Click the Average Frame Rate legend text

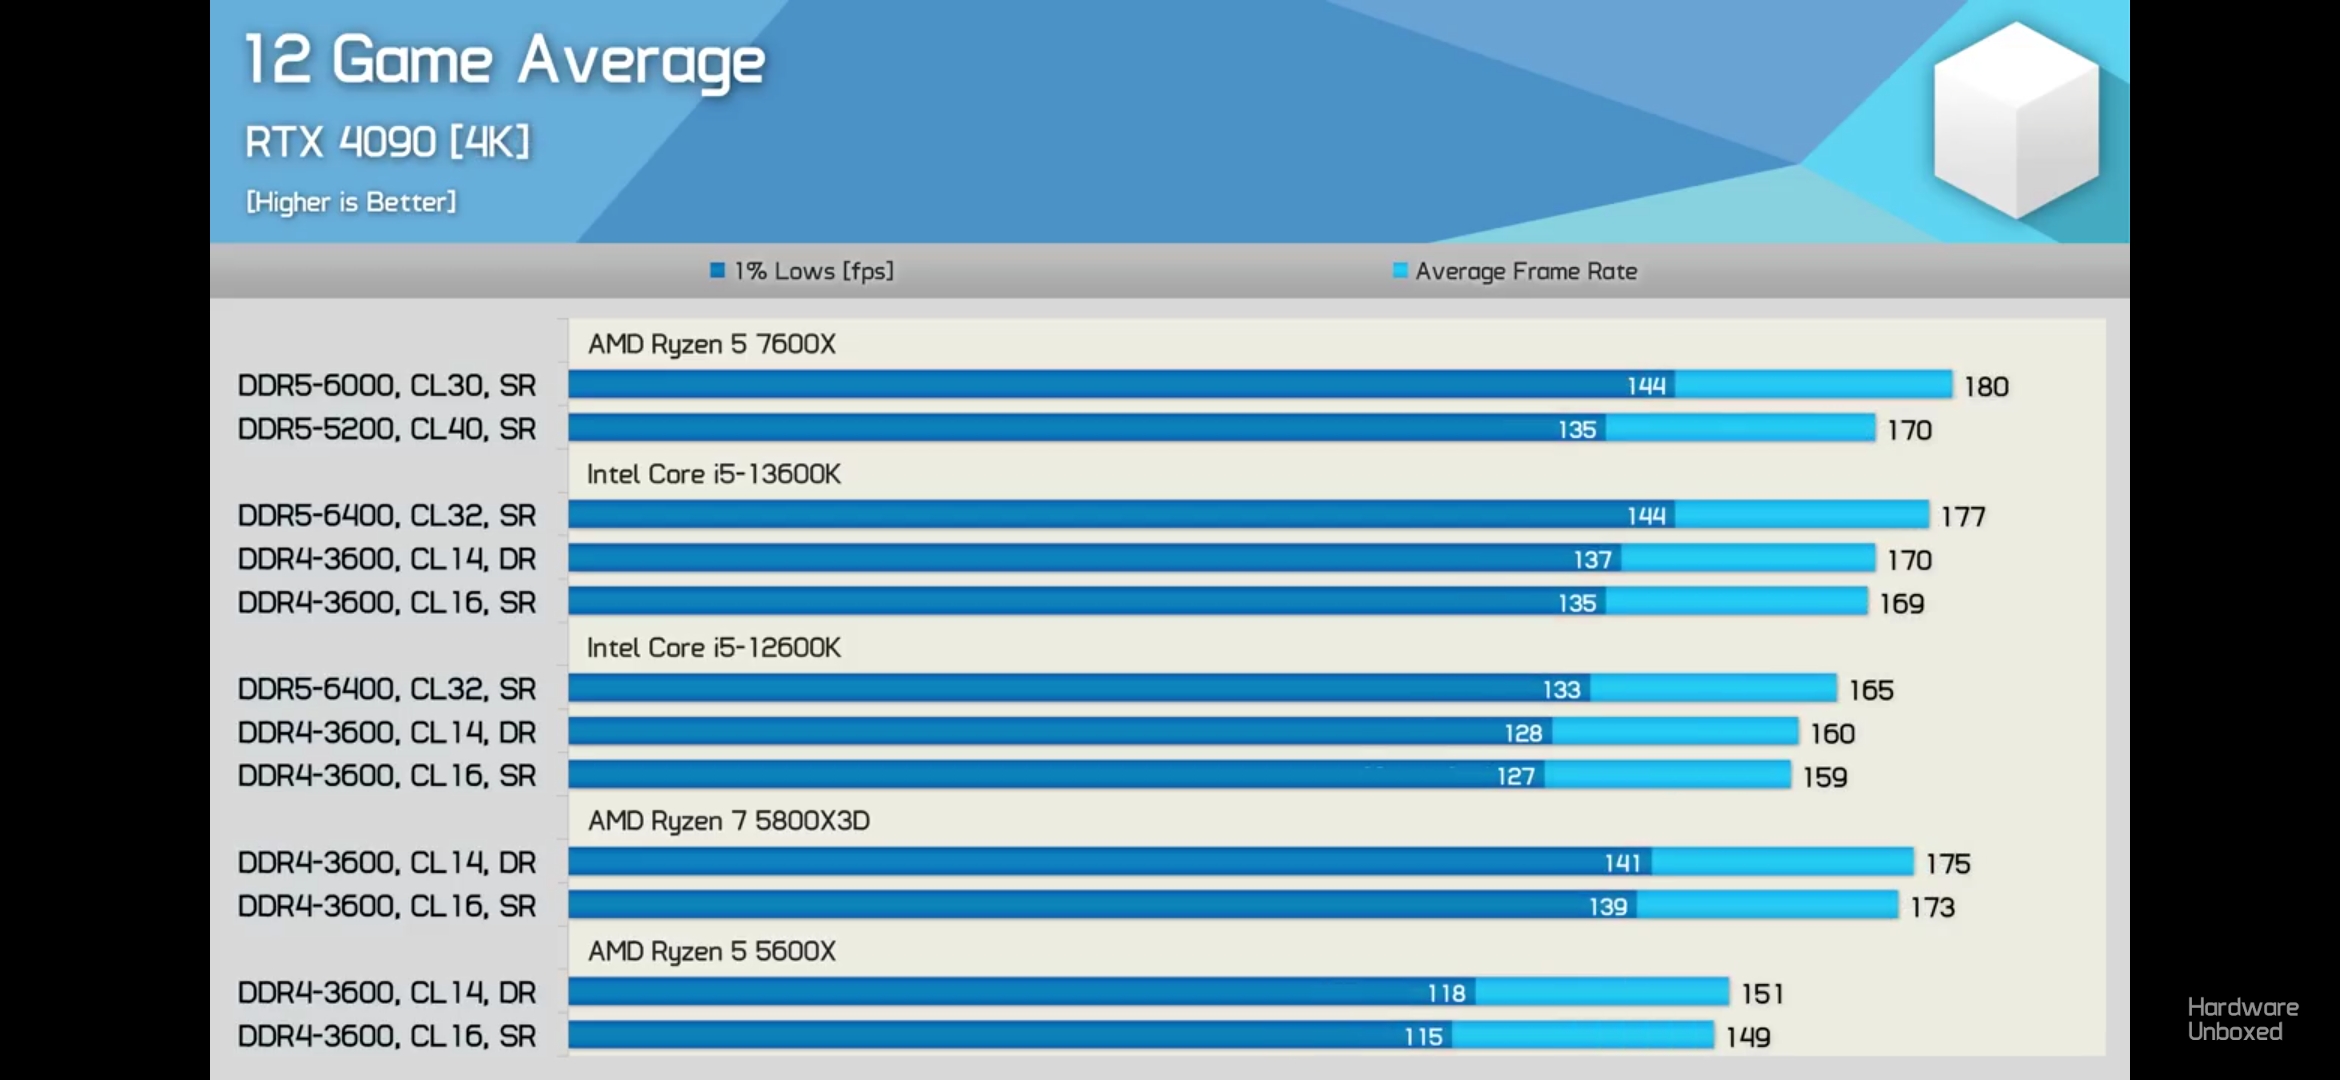click(1526, 271)
